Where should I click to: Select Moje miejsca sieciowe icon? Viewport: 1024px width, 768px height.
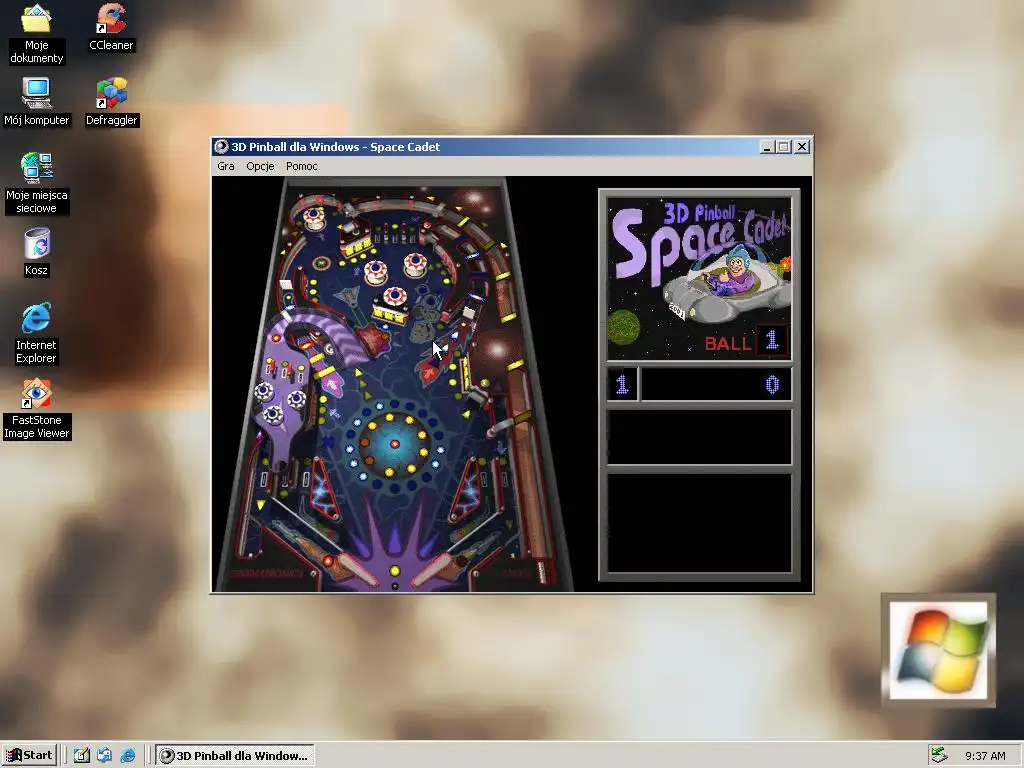tap(37, 184)
